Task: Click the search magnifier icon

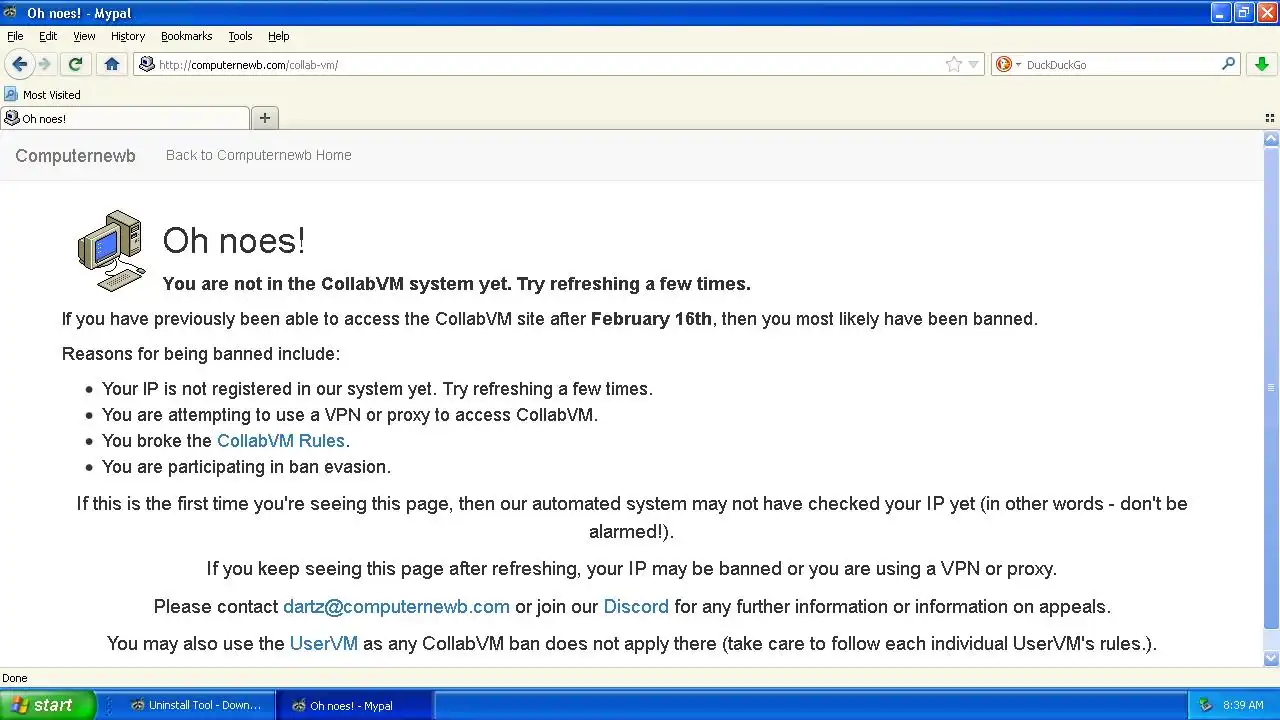Action: click(1228, 64)
